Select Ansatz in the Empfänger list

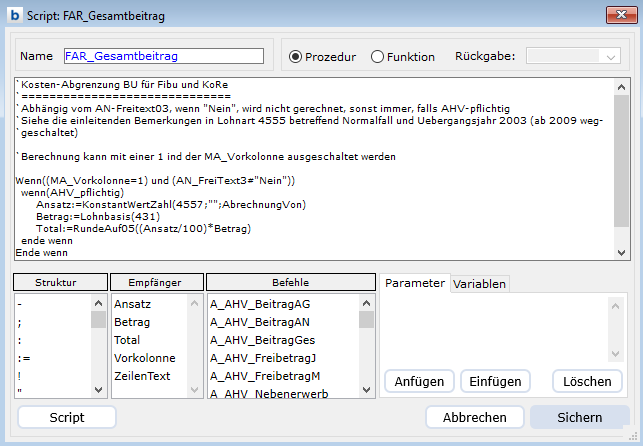click(132, 303)
